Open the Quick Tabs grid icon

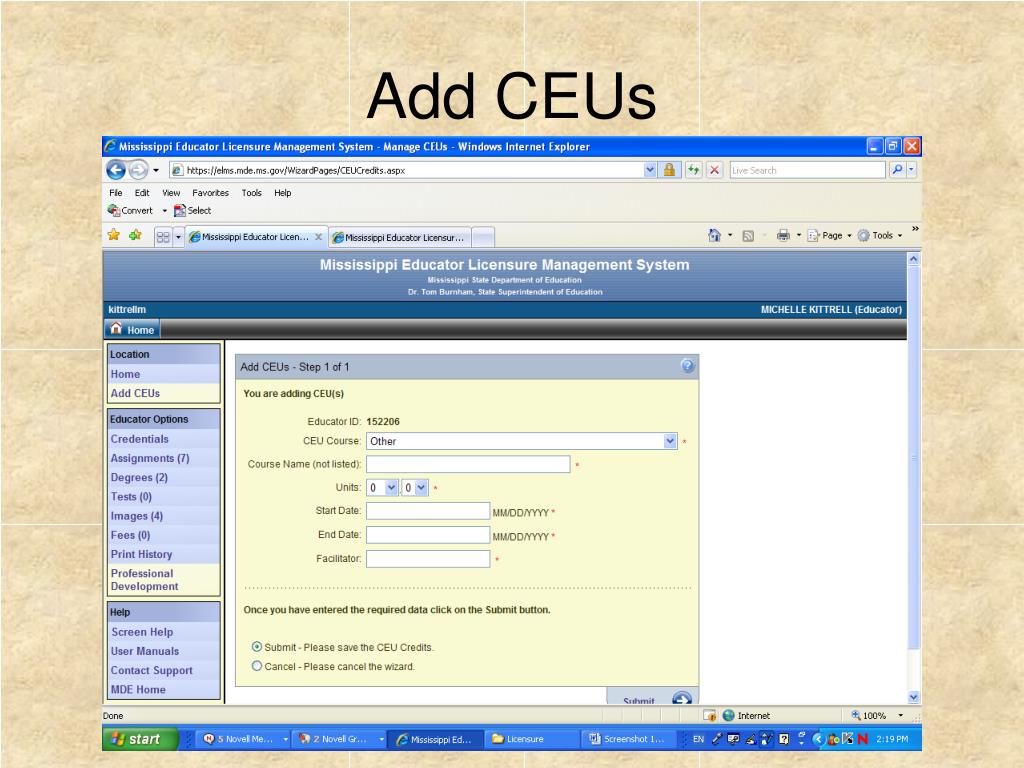point(163,237)
